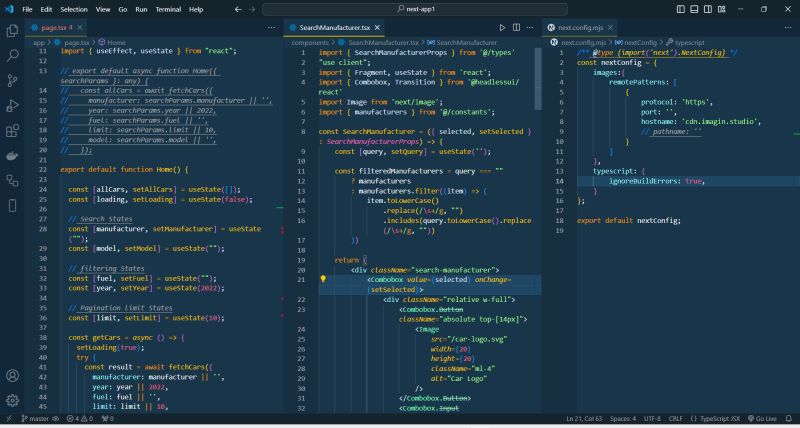Click the next-app1 command center search box
Image resolution: width=800 pixels, height=428 pixels.
click(x=415, y=9)
